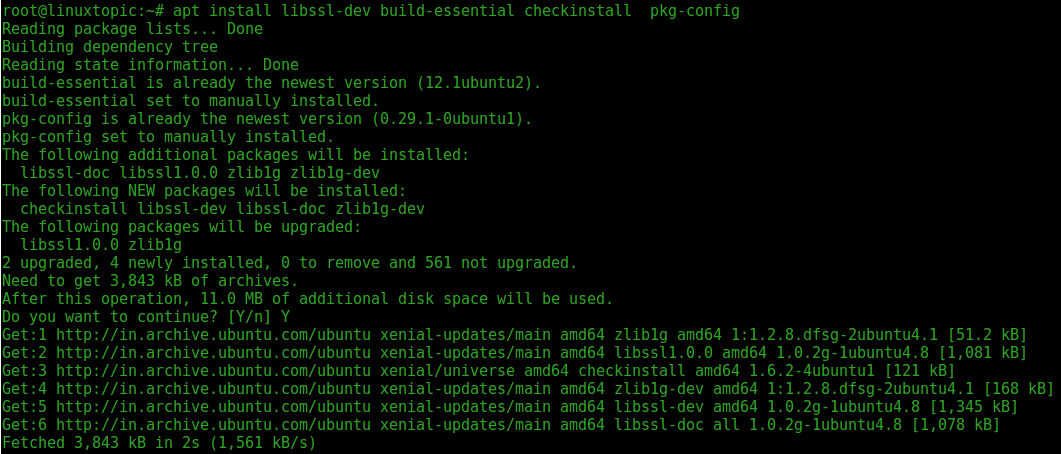
Task: Click the root@linuxtopic prompt text
Action: tap(83, 12)
